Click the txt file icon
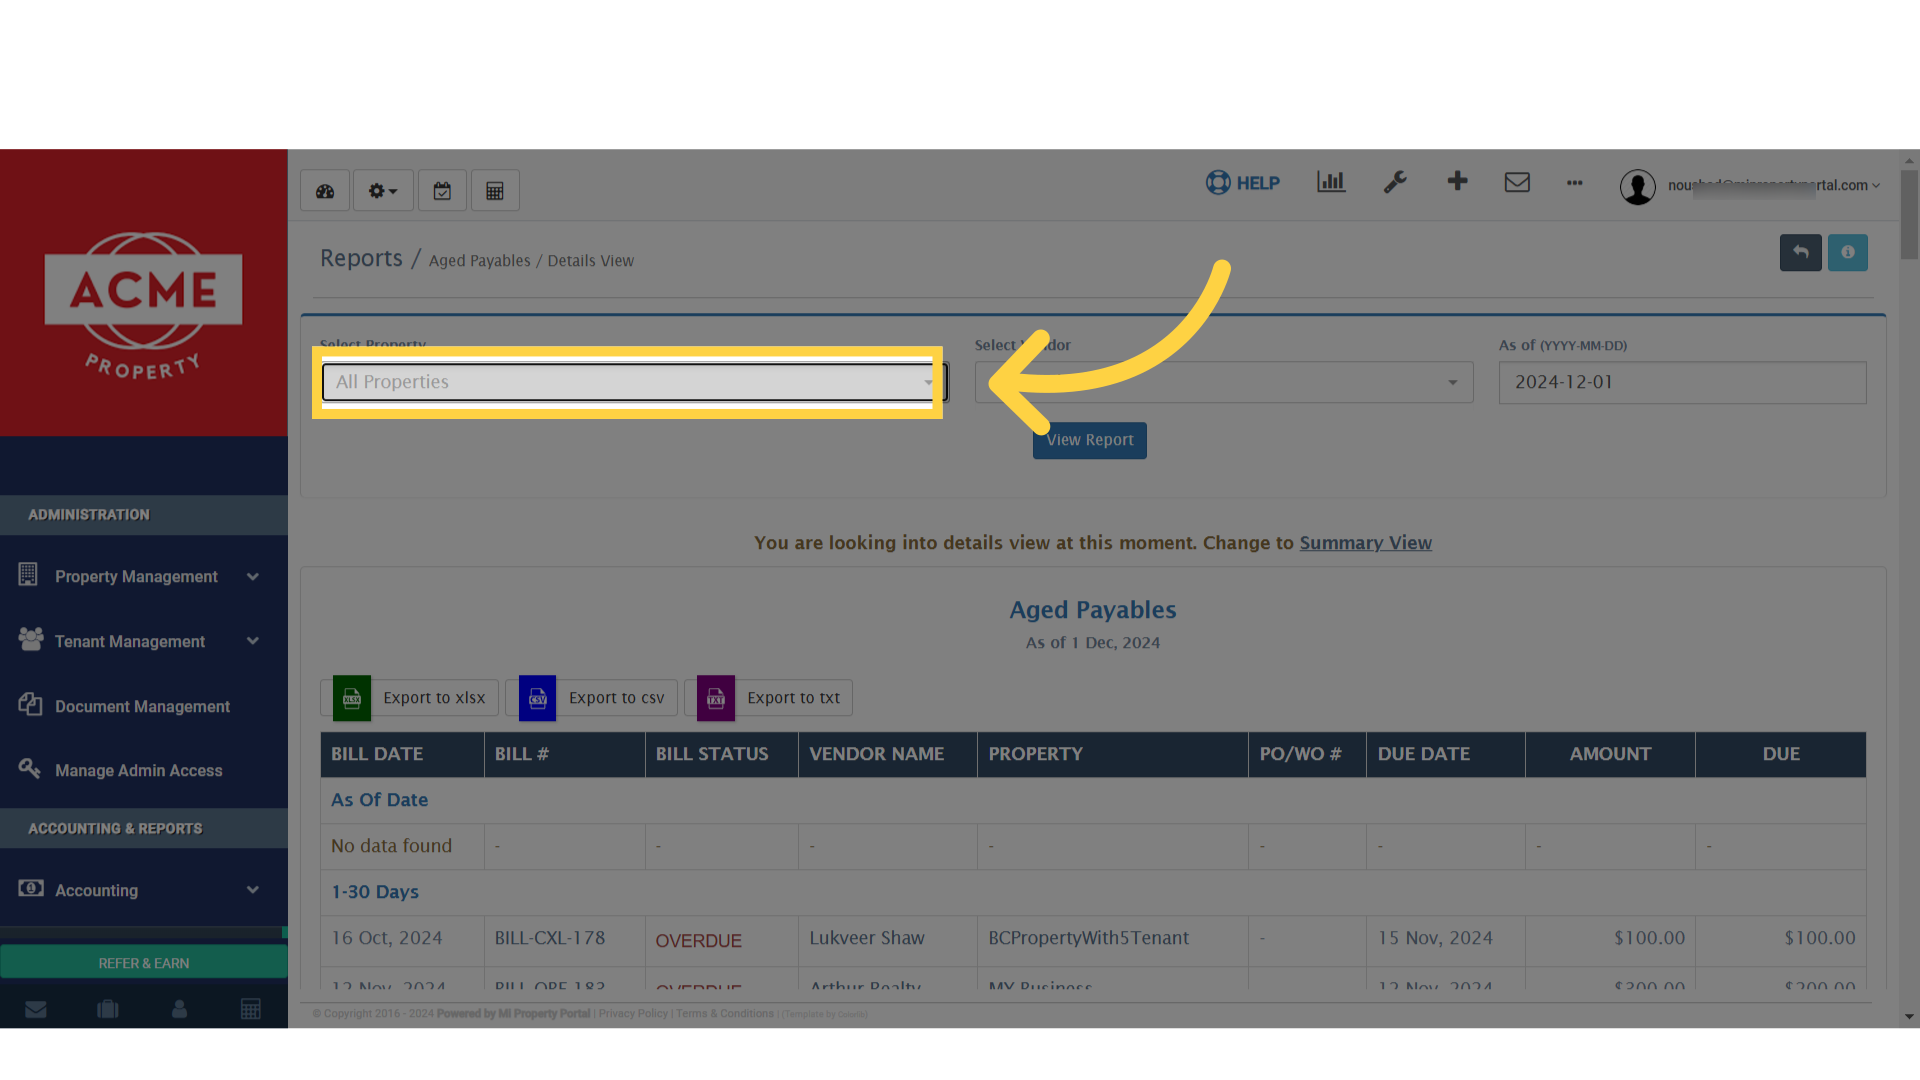1920x1080 pixels. pos(716,698)
